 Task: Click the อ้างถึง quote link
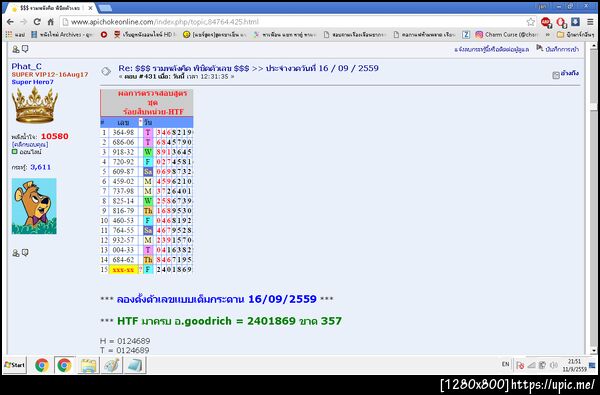(569, 73)
